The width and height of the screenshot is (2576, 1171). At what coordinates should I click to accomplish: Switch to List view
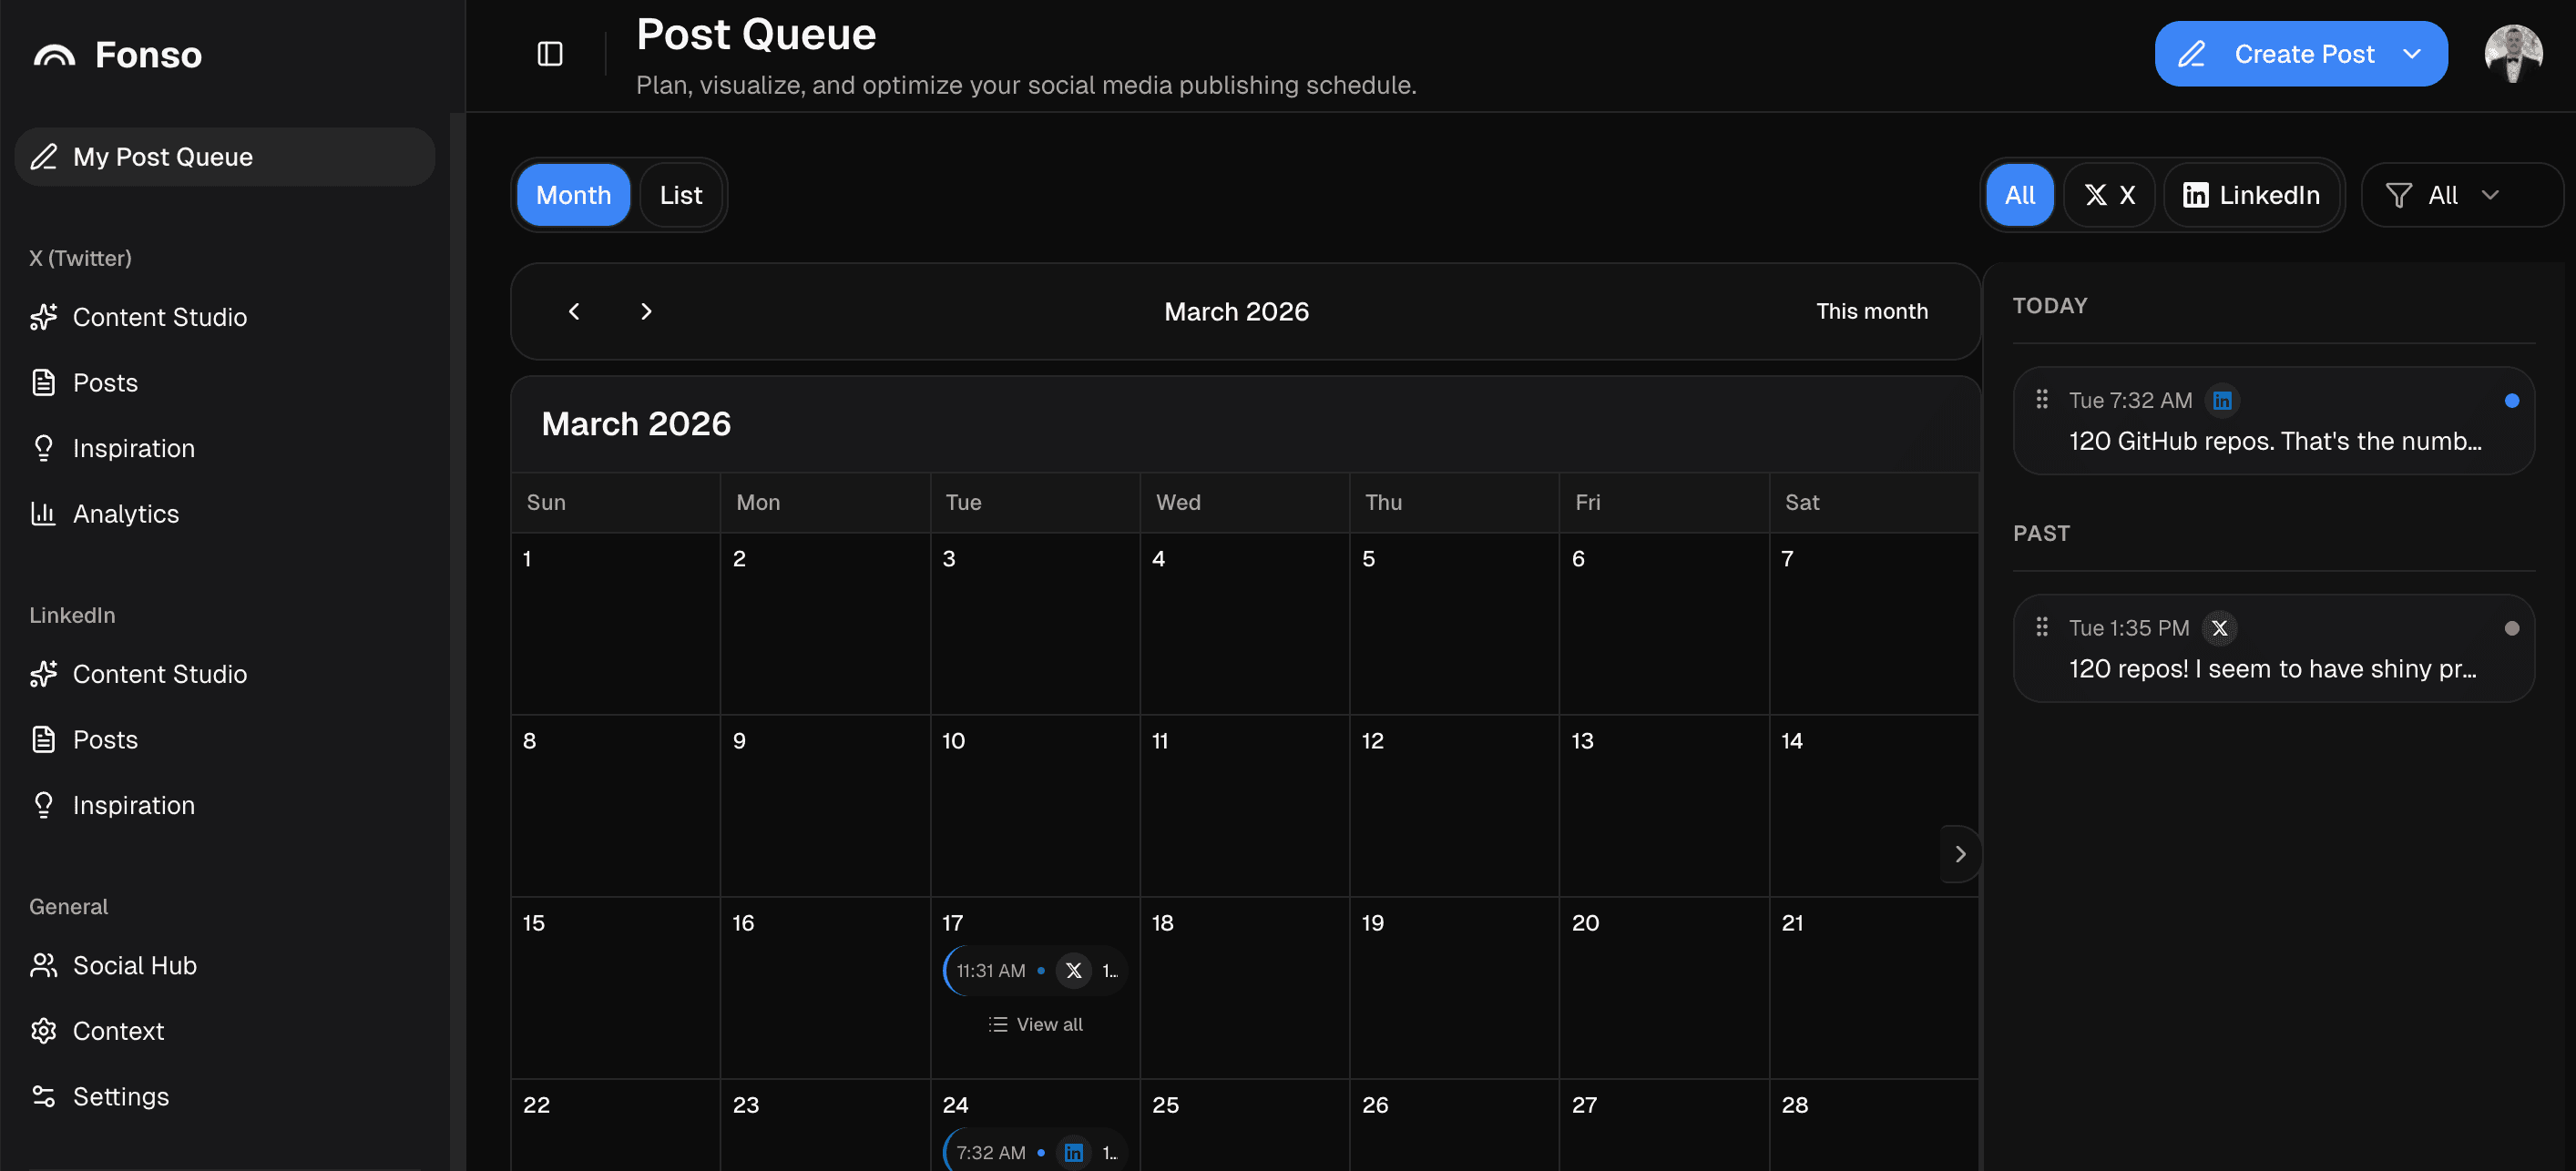click(x=681, y=195)
